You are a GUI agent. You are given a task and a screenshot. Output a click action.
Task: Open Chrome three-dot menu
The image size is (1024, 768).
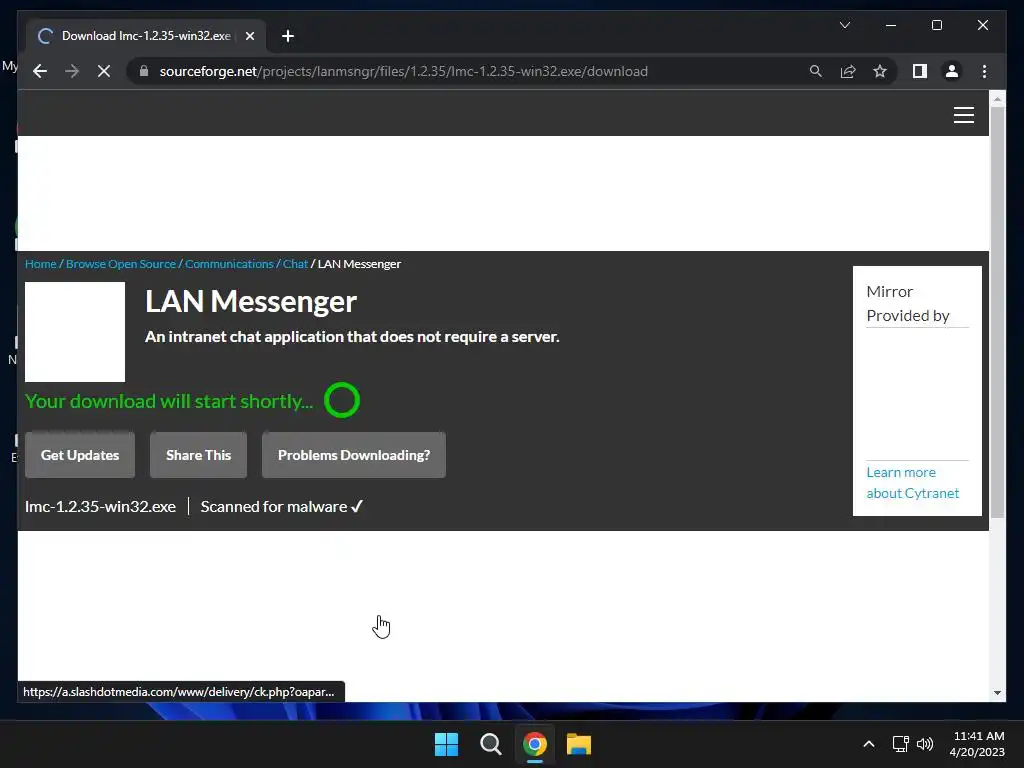click(984, 71)
